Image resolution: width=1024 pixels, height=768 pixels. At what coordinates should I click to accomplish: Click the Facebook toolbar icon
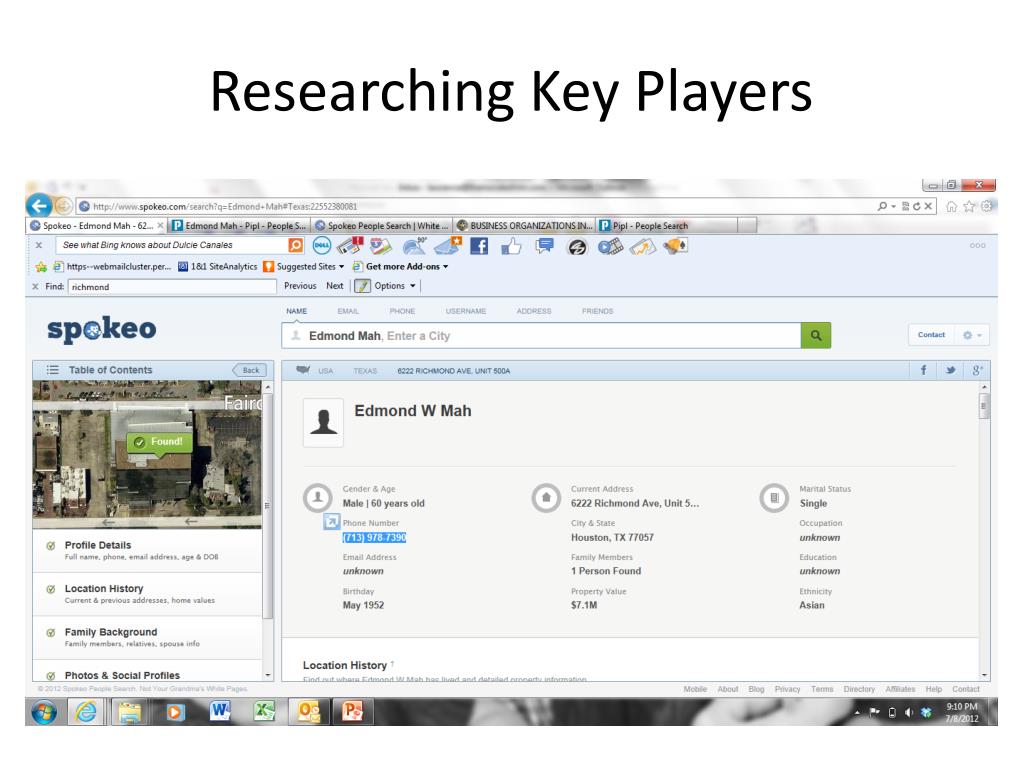pos(479,246)
